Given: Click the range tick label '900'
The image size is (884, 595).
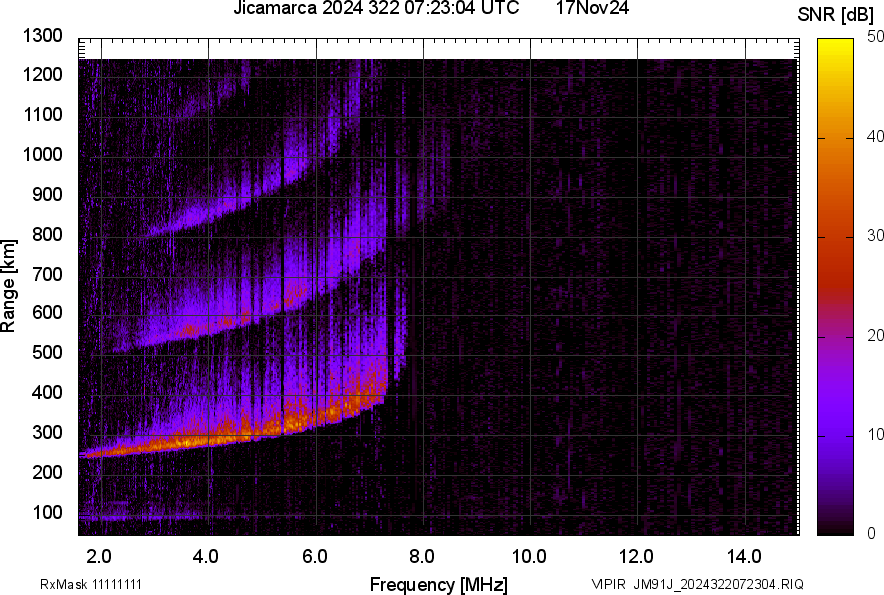Looking at the screenshot, I should [x=47, y=194].
